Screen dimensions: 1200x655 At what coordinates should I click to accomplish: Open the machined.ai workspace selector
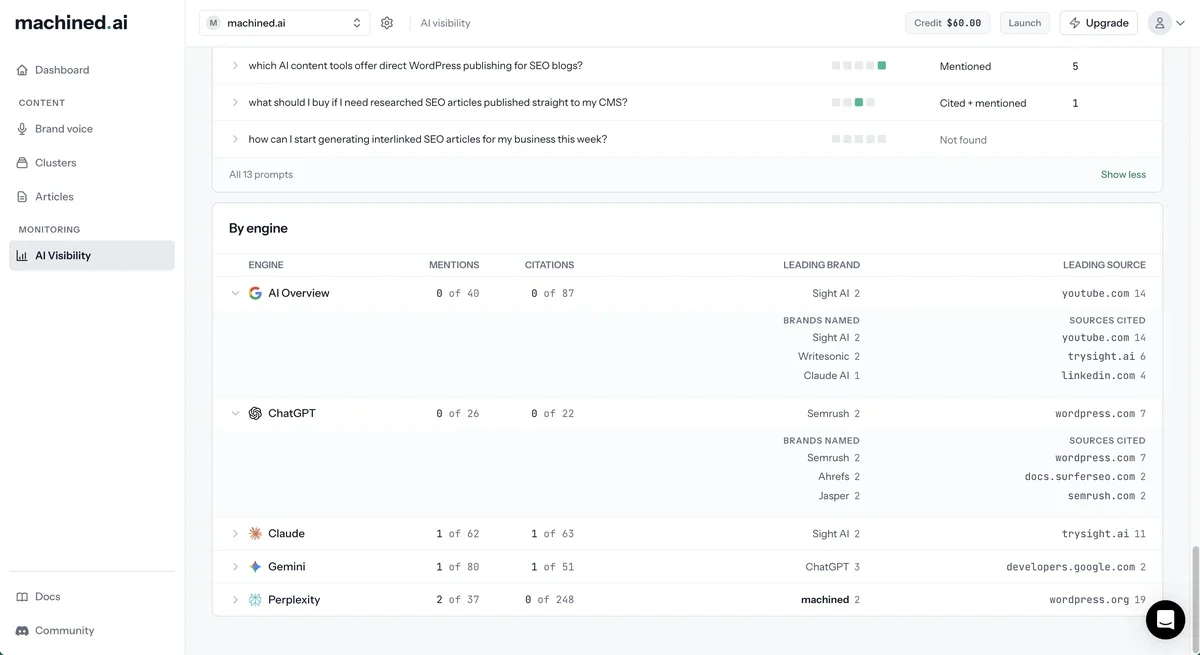[x=284, y=23]
